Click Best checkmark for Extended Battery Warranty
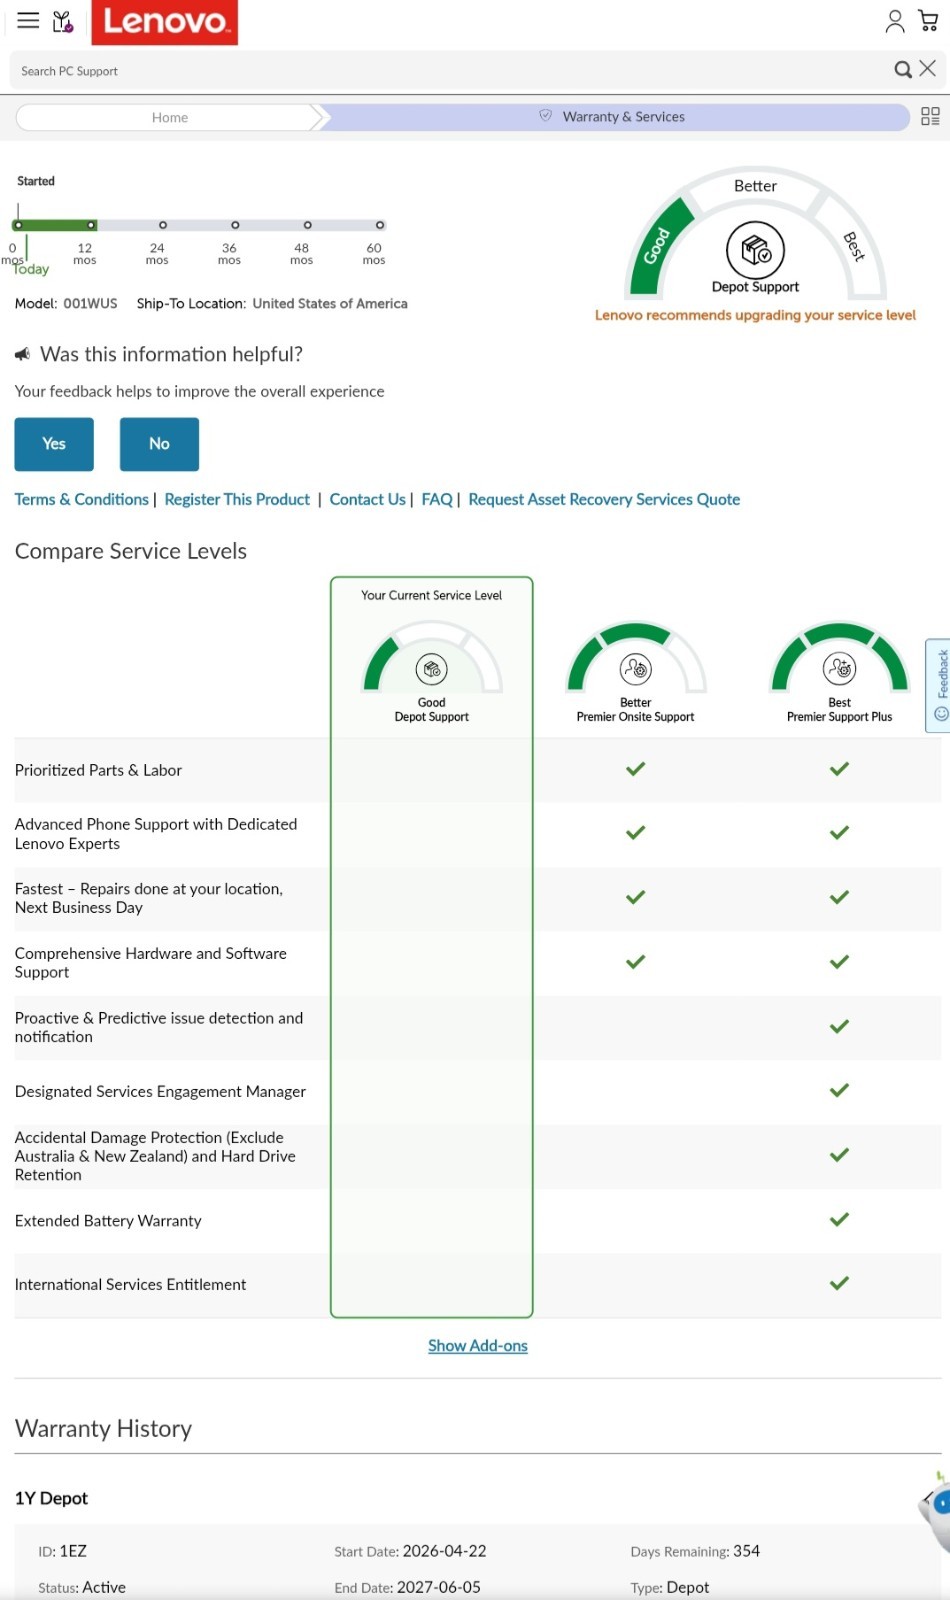 [839, 1220]
